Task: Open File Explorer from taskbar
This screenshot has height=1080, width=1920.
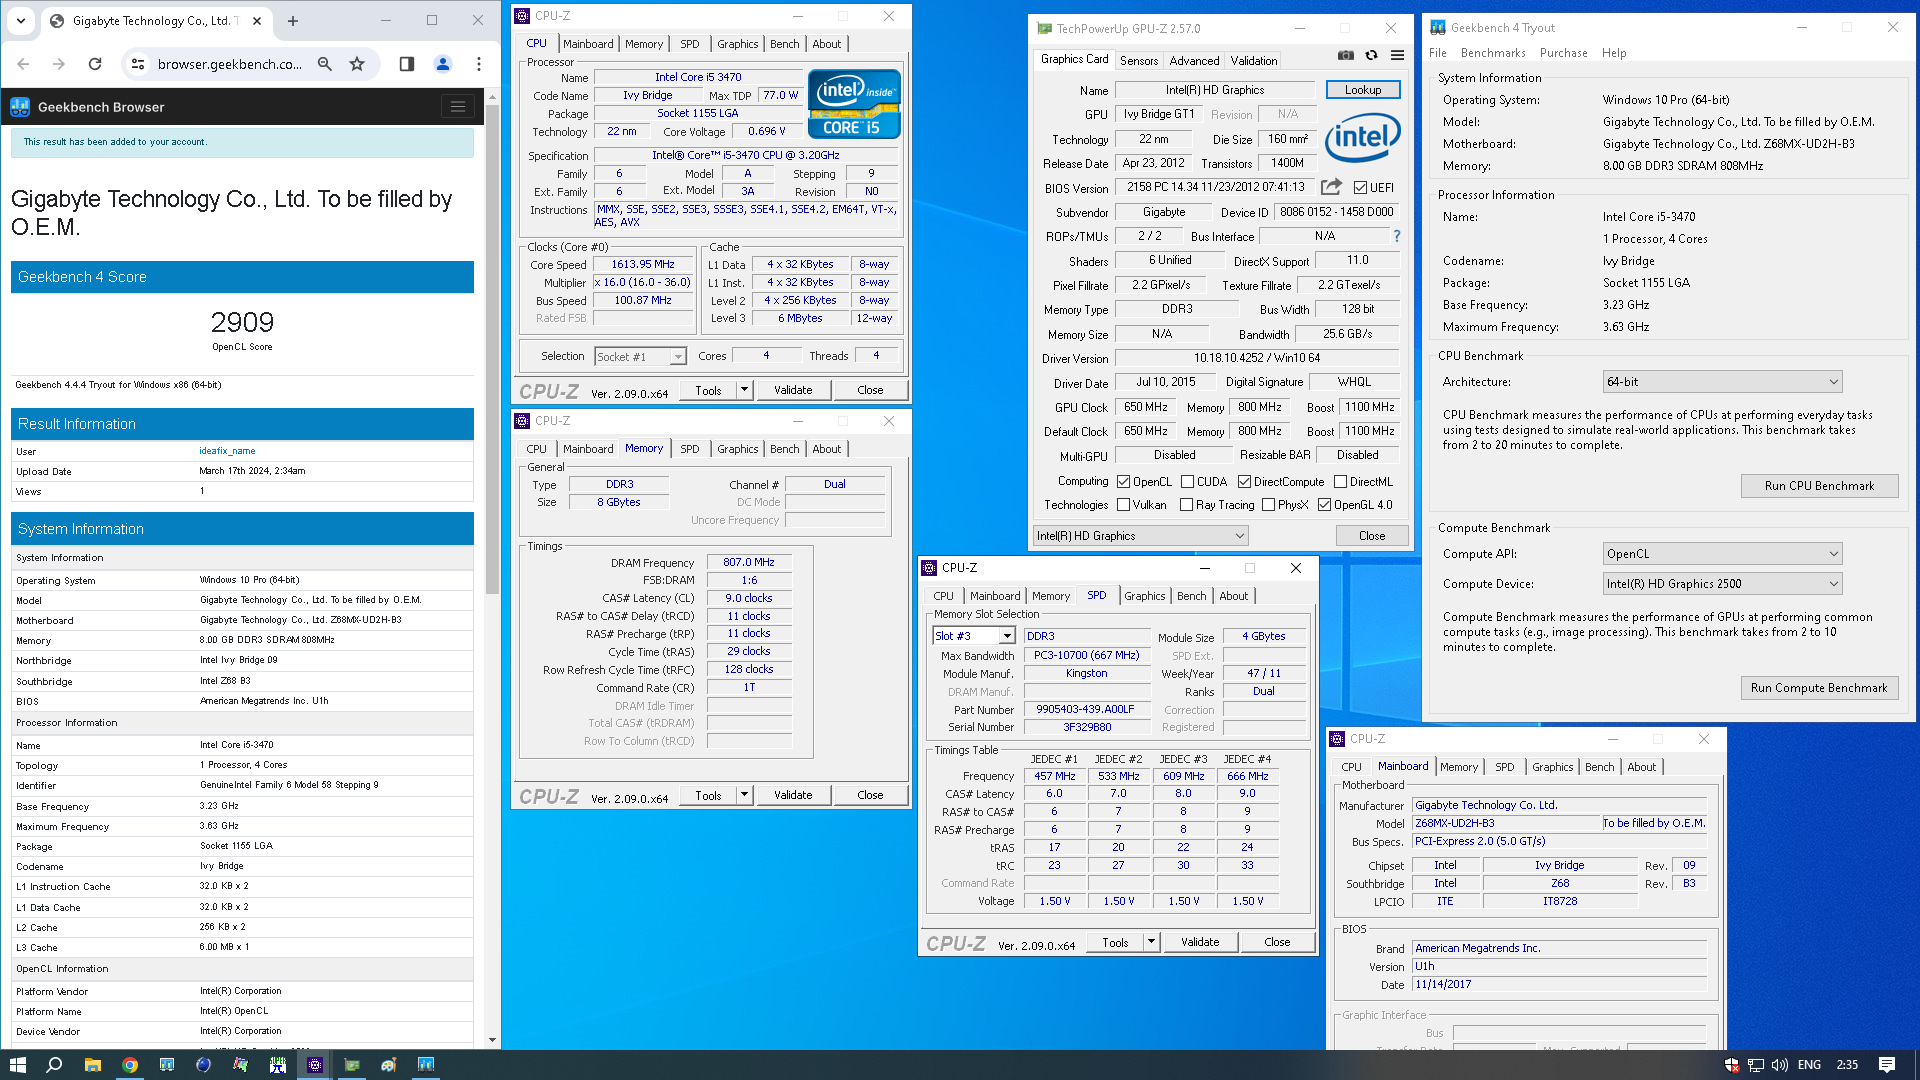Action: 92,1065
